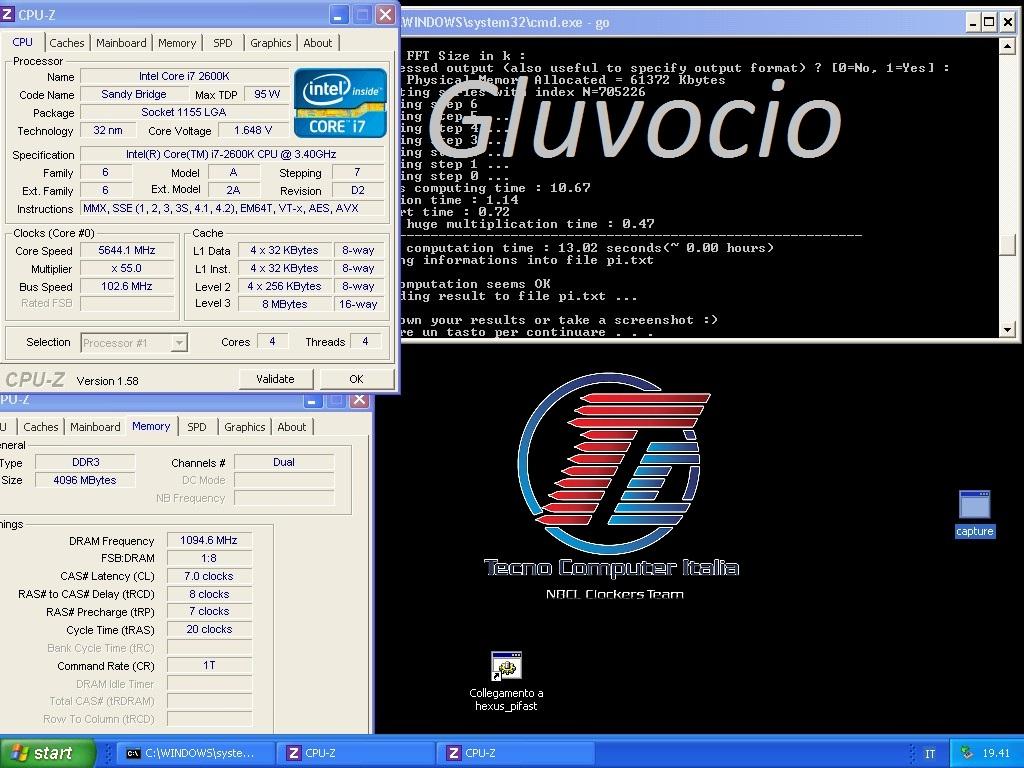This screenshot has width=1024, height=768.
Task: Select the second CPU-Z taskbar button
Action: tap(515, 753)
